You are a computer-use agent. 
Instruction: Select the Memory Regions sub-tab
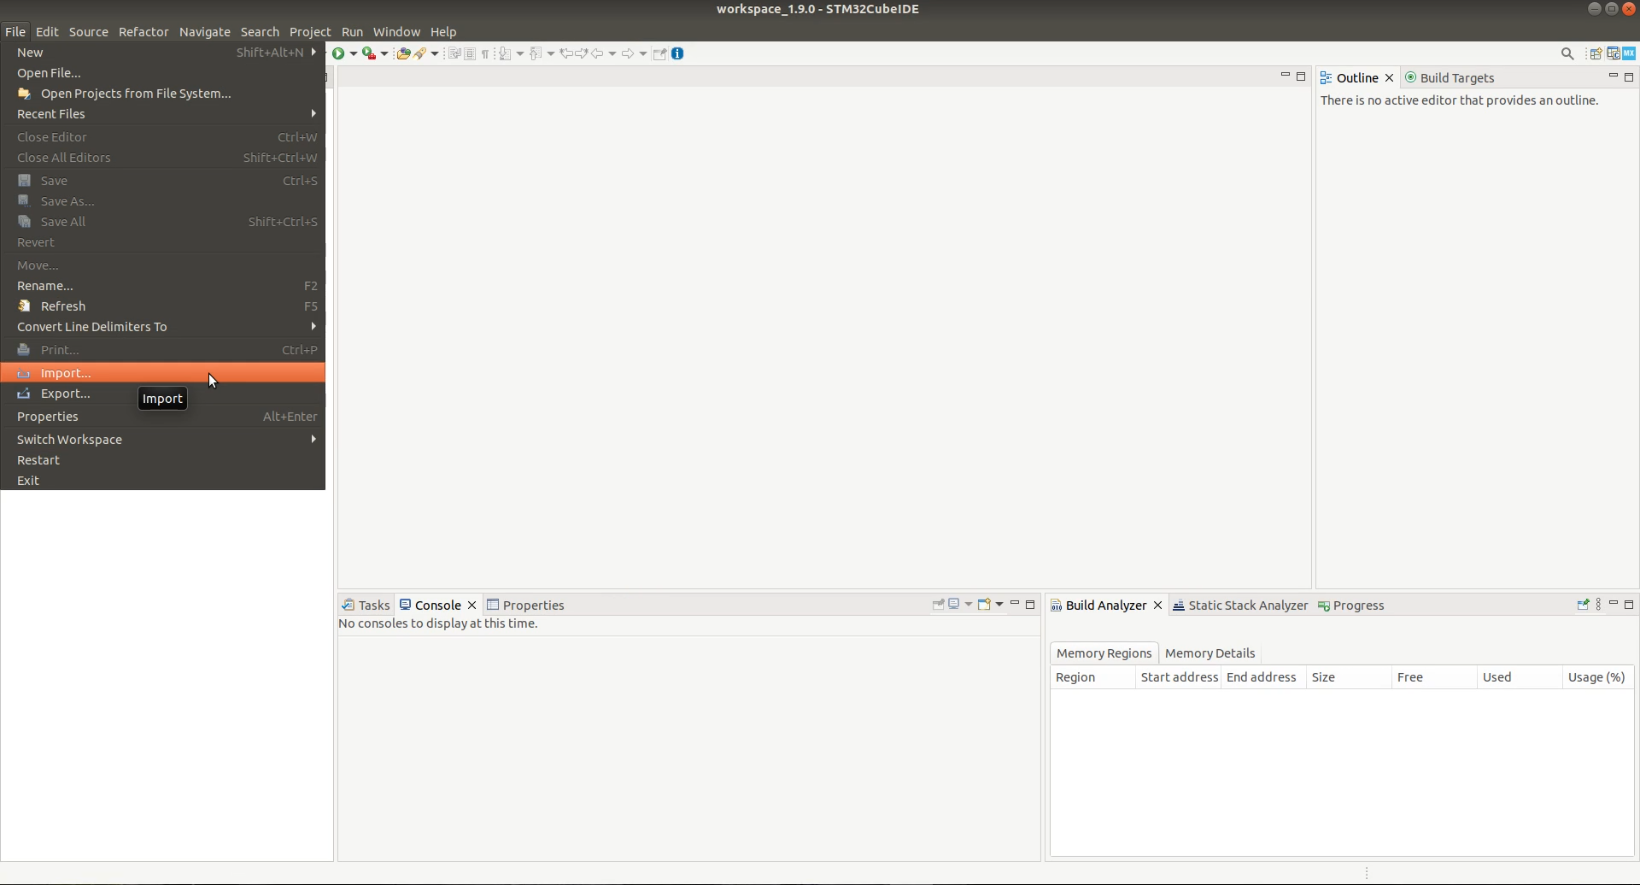coord(1104,653)
